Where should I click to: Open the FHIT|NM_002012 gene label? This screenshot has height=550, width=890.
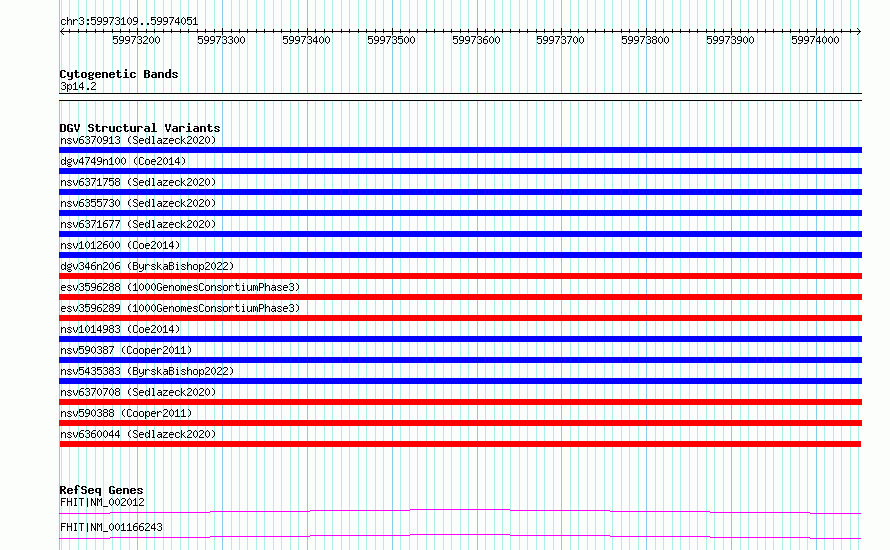(102, 502)
